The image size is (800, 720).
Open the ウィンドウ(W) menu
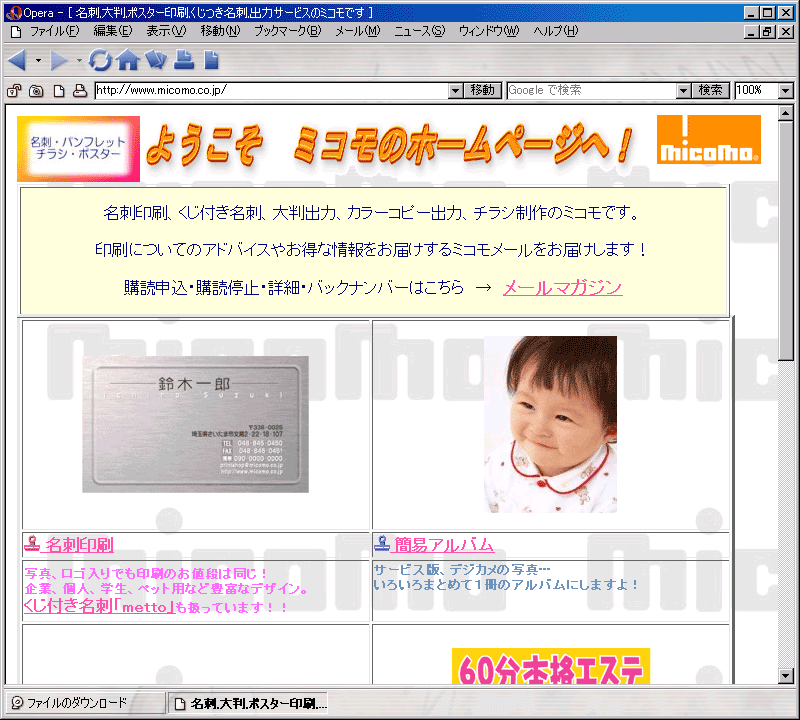click(489, 32)
